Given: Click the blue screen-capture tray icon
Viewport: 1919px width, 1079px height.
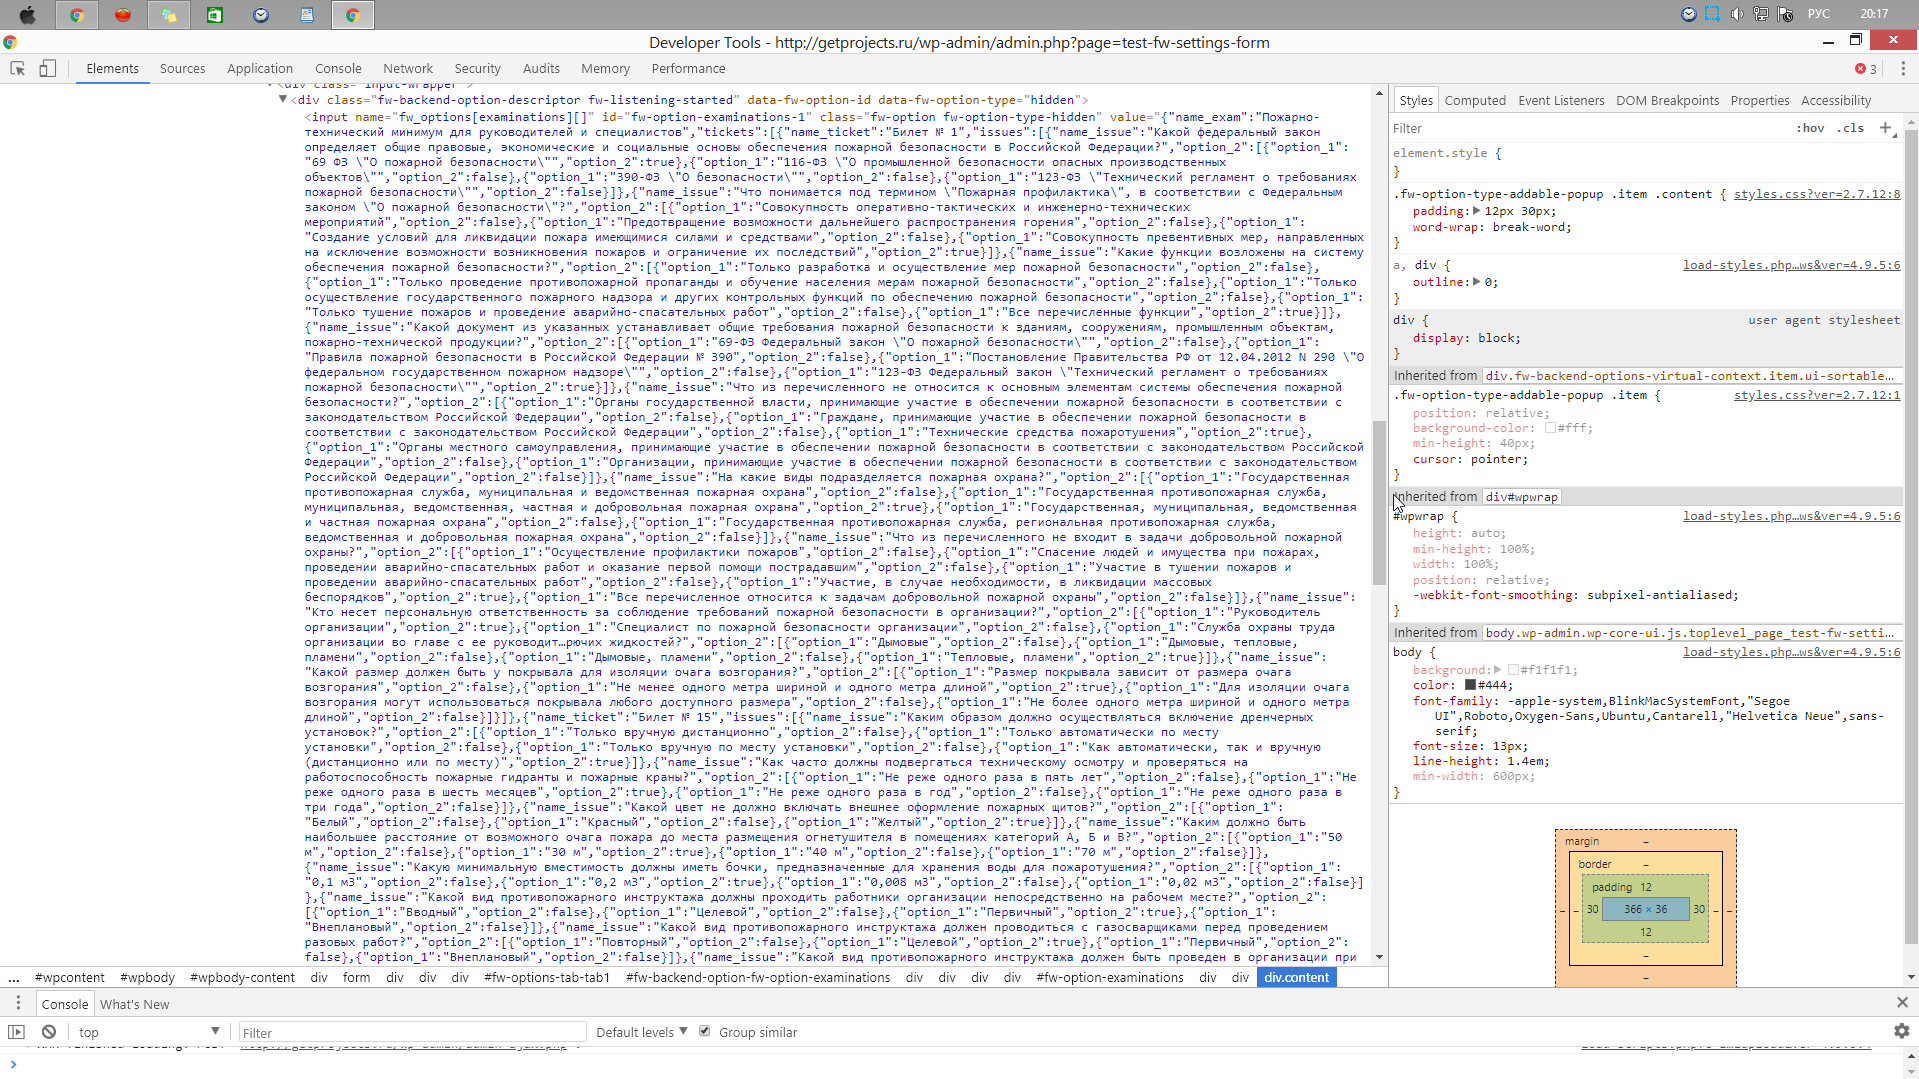Looking at the screenshot, I should 1713,14.
